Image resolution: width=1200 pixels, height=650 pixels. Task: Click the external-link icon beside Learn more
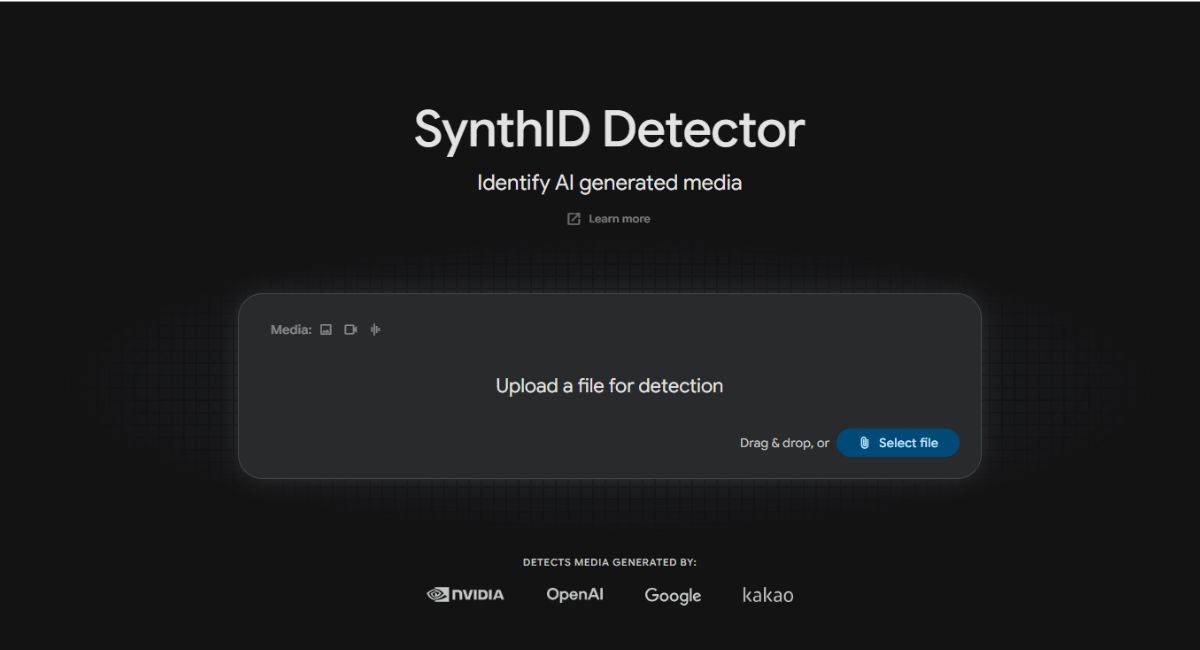click(x=574, y=219)
